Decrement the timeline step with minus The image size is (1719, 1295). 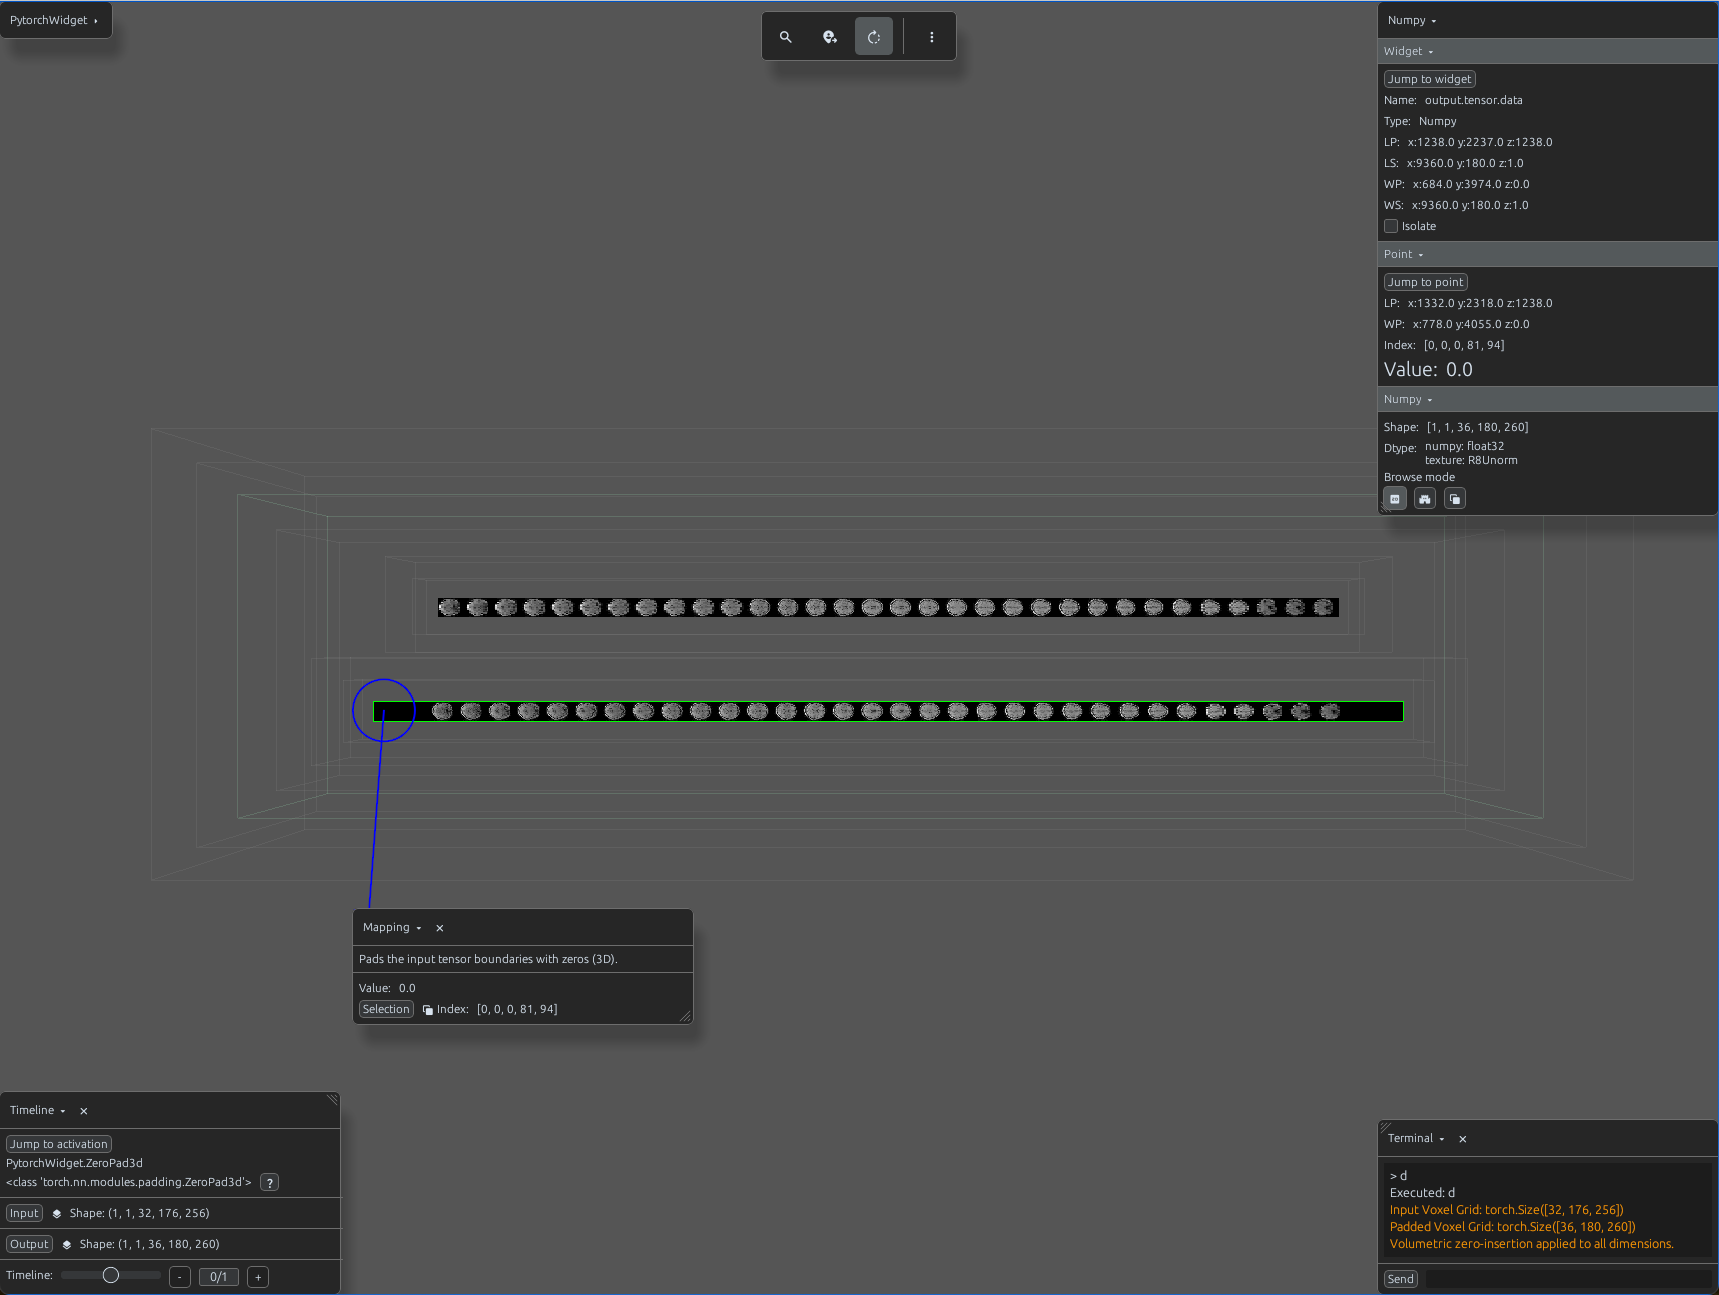pos(180,1277)
